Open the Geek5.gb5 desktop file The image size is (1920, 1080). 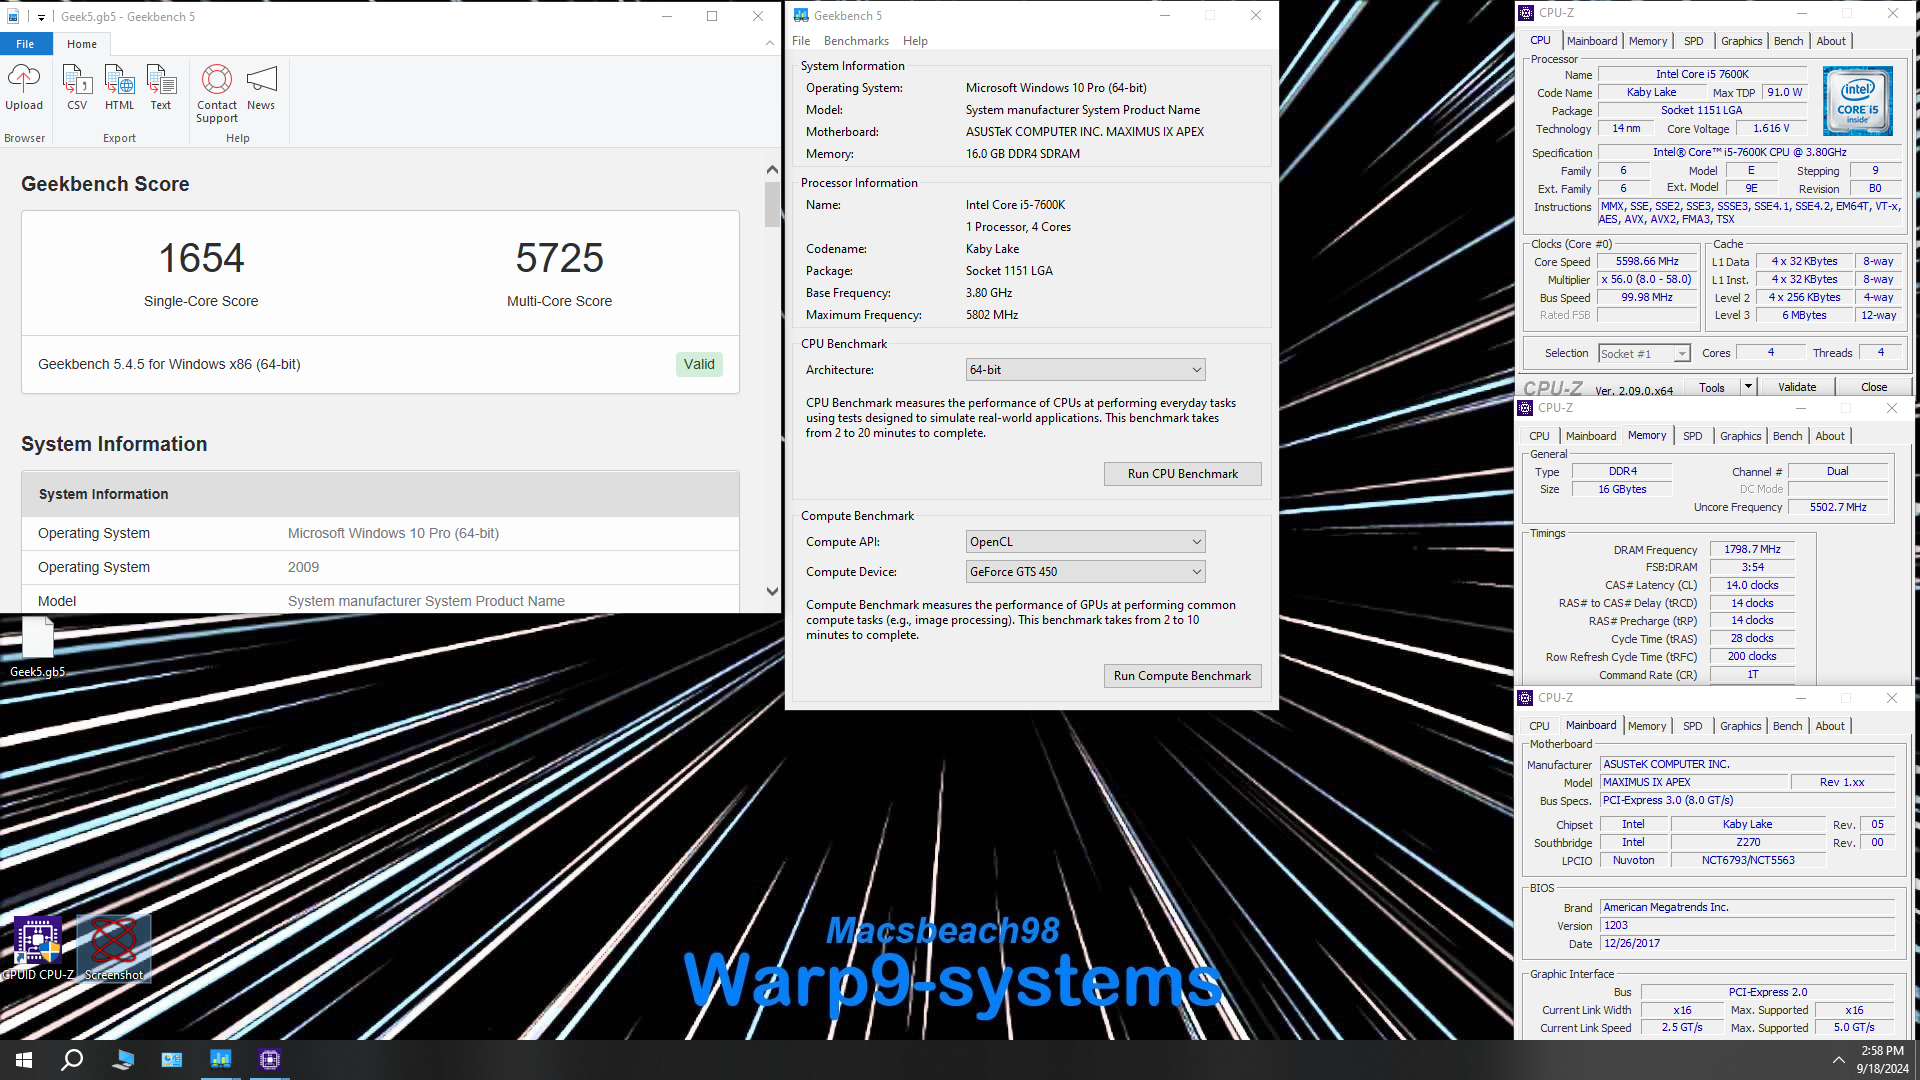click(x=38, y=648)
